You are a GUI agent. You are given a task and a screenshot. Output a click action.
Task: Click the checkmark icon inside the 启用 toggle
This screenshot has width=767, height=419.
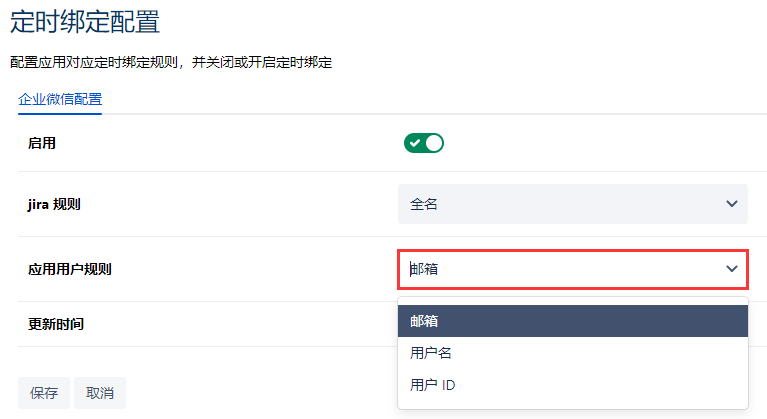[x=414, y=143]
